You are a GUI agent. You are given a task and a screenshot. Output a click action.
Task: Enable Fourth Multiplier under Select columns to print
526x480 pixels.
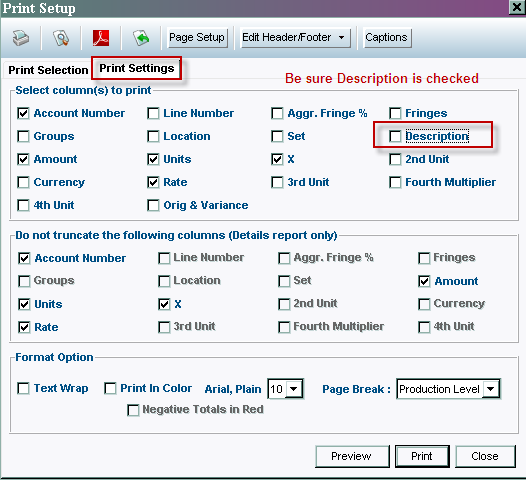click(x=395, y=182)
